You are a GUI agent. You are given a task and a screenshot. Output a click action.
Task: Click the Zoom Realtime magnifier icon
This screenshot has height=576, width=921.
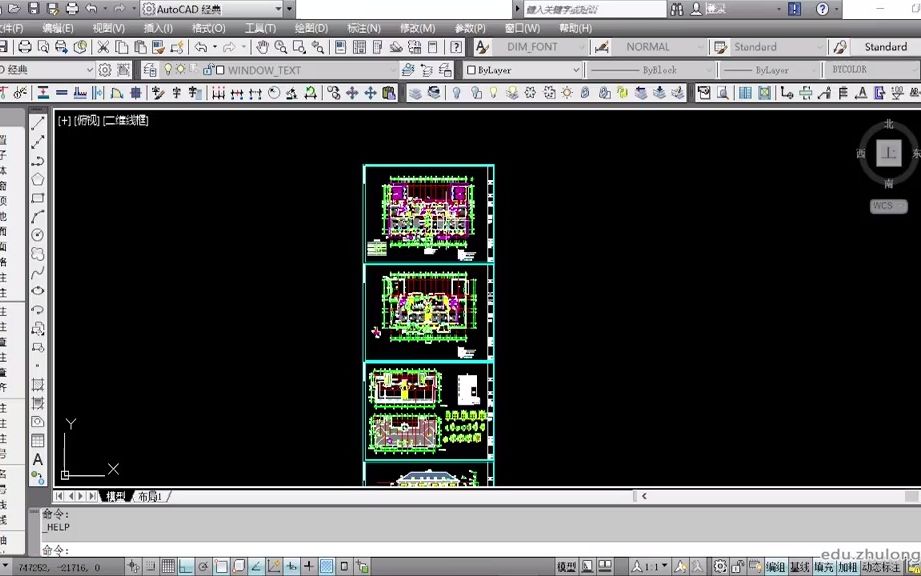tap(281, 47)
